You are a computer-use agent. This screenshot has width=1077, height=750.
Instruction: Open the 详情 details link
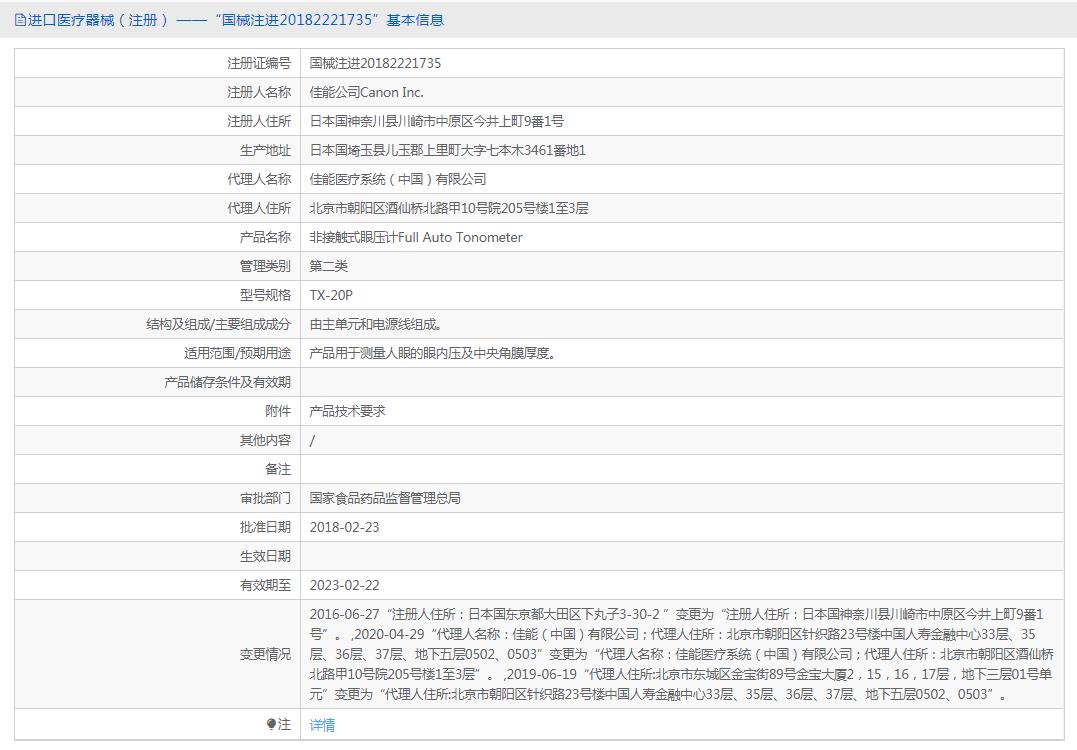[x=322, y=725]
